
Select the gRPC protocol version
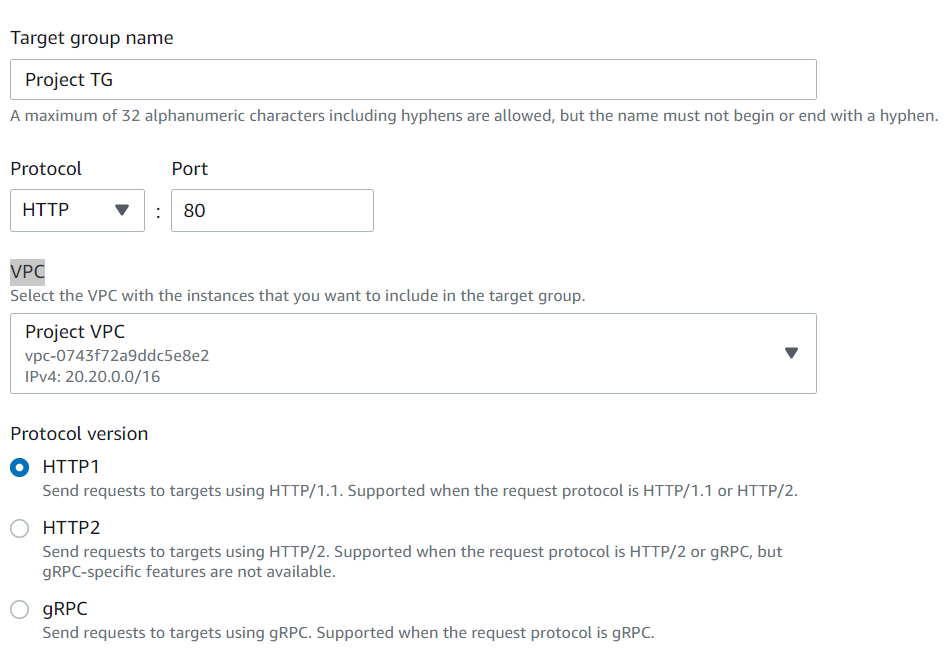[18, 608]
